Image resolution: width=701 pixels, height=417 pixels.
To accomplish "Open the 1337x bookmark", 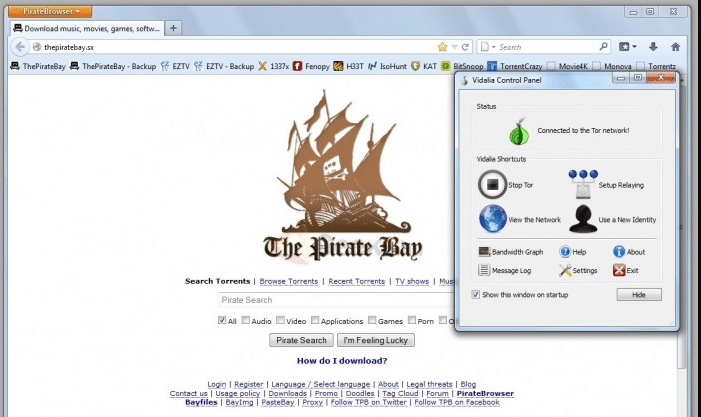I will [274, 66].
